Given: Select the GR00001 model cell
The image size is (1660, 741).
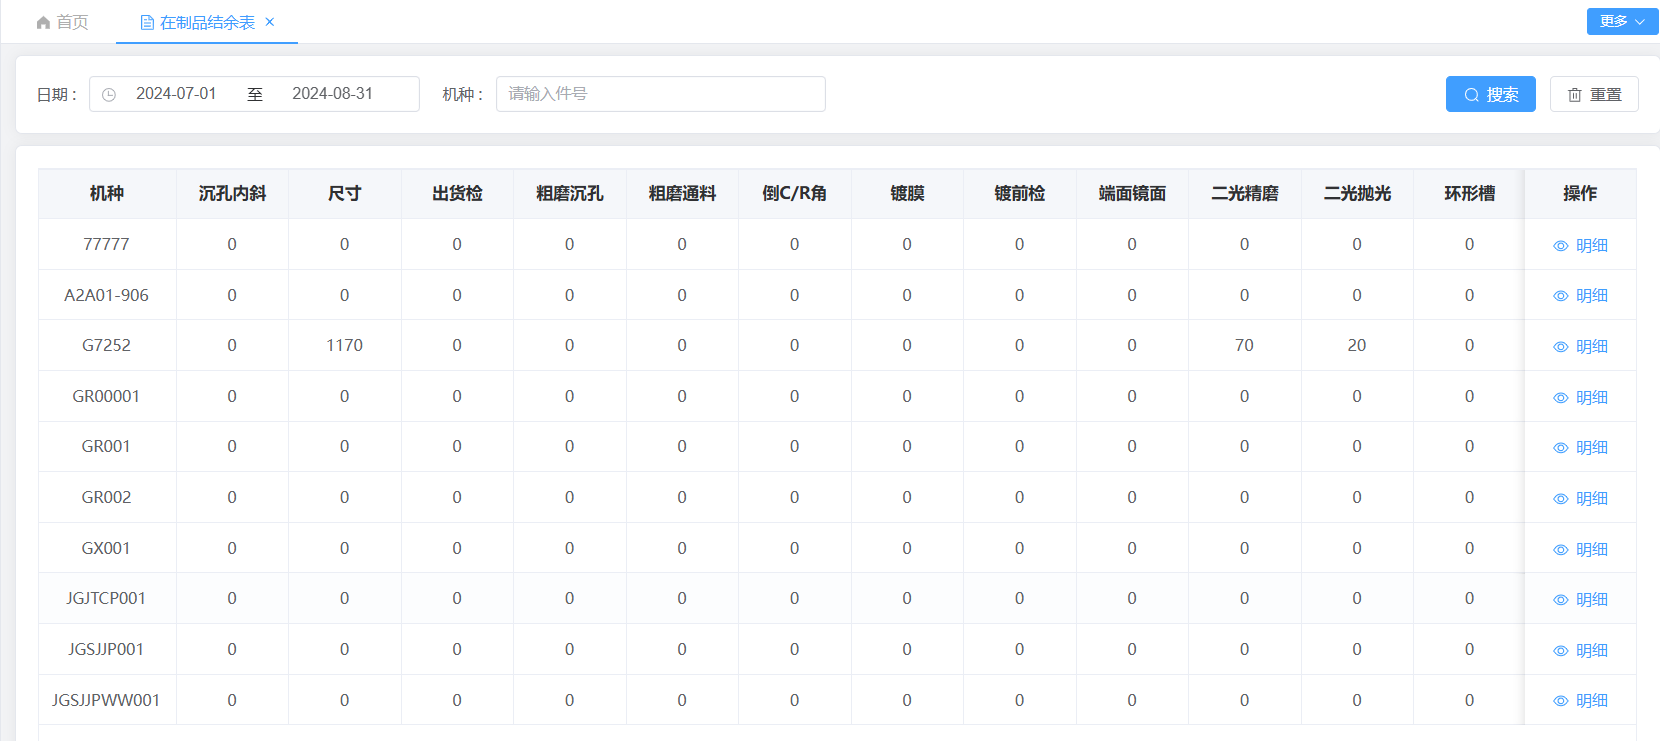Looking at the screenshot, I should [106, 396].
